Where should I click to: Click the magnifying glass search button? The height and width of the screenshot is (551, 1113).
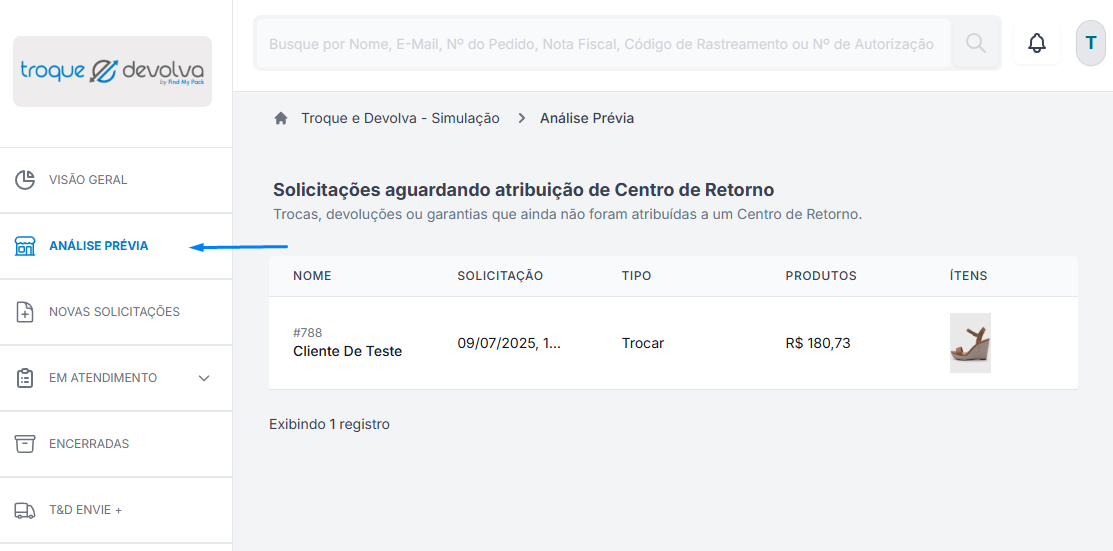point(976,43)
